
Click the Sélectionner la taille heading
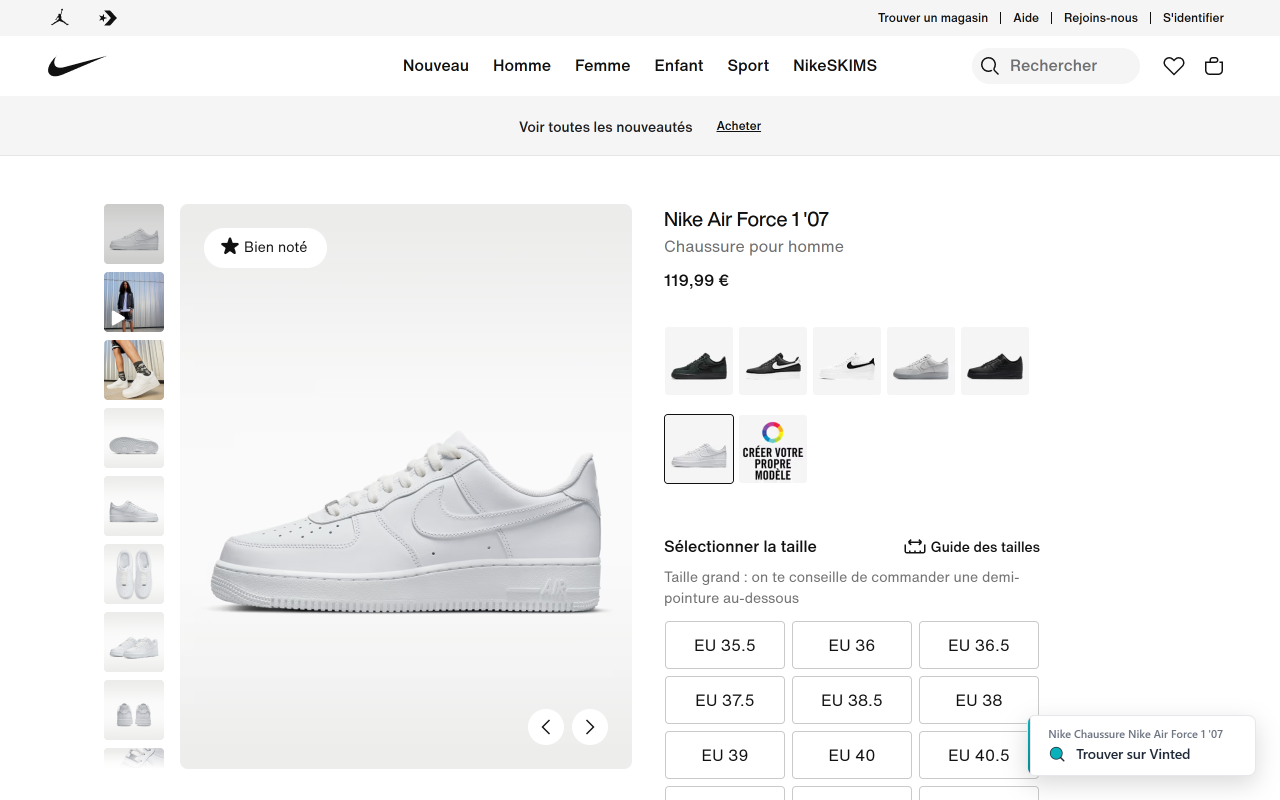[x=740, y=547]
